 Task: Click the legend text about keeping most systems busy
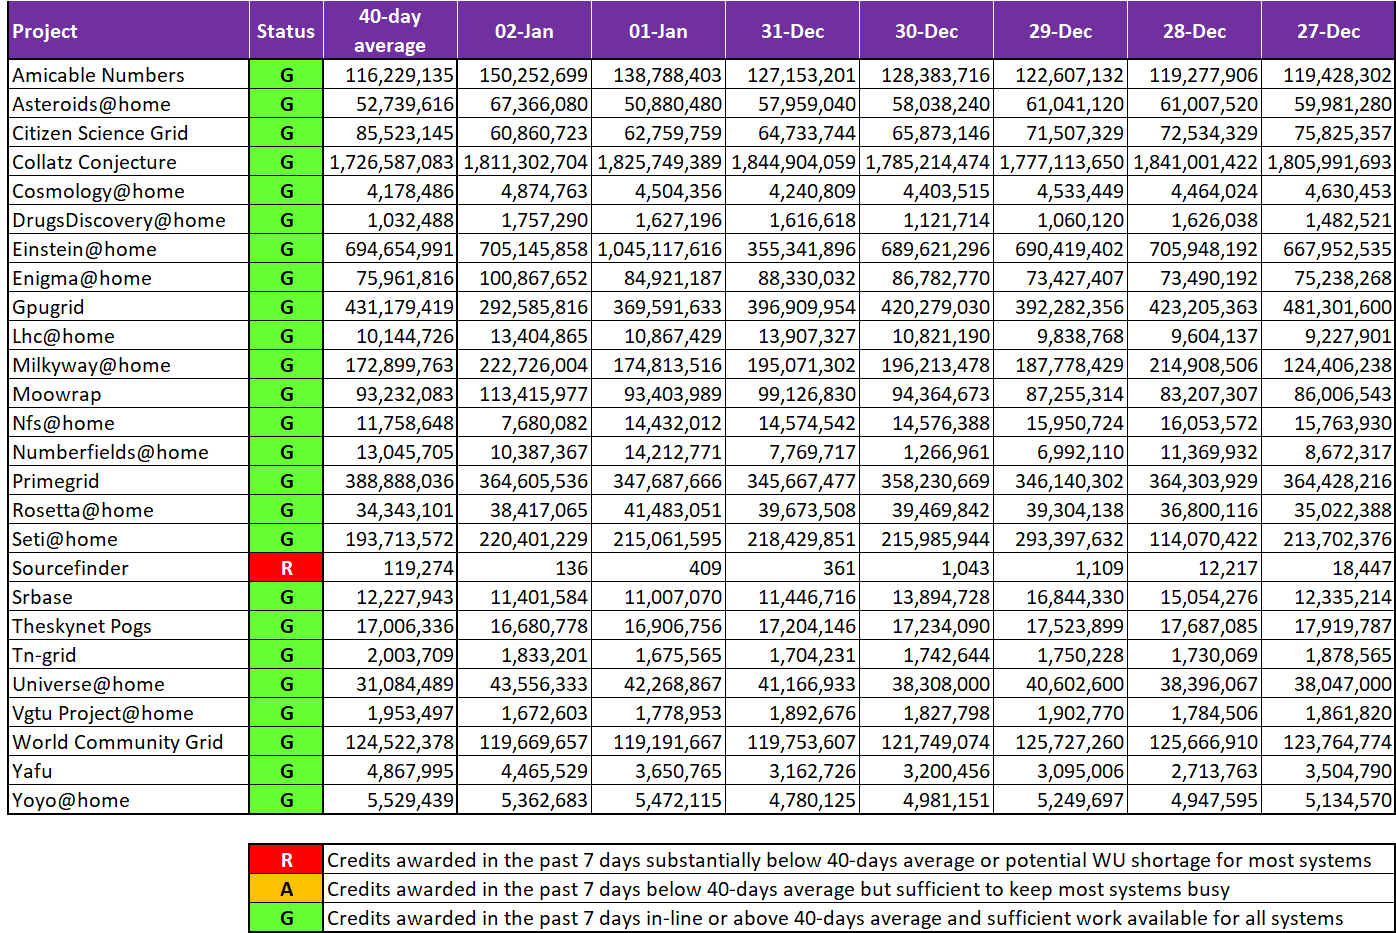click(778, 889)
